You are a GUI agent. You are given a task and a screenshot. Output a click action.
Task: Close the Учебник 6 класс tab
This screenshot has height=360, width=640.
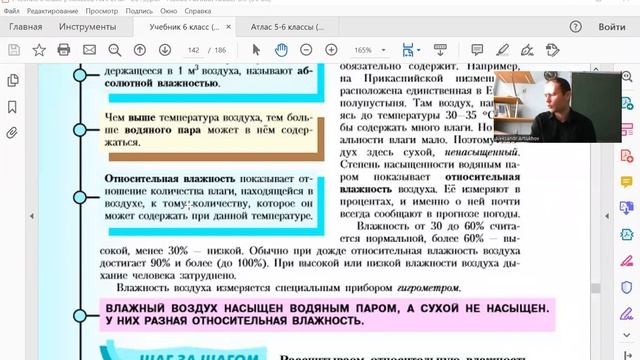pos(229,27)
